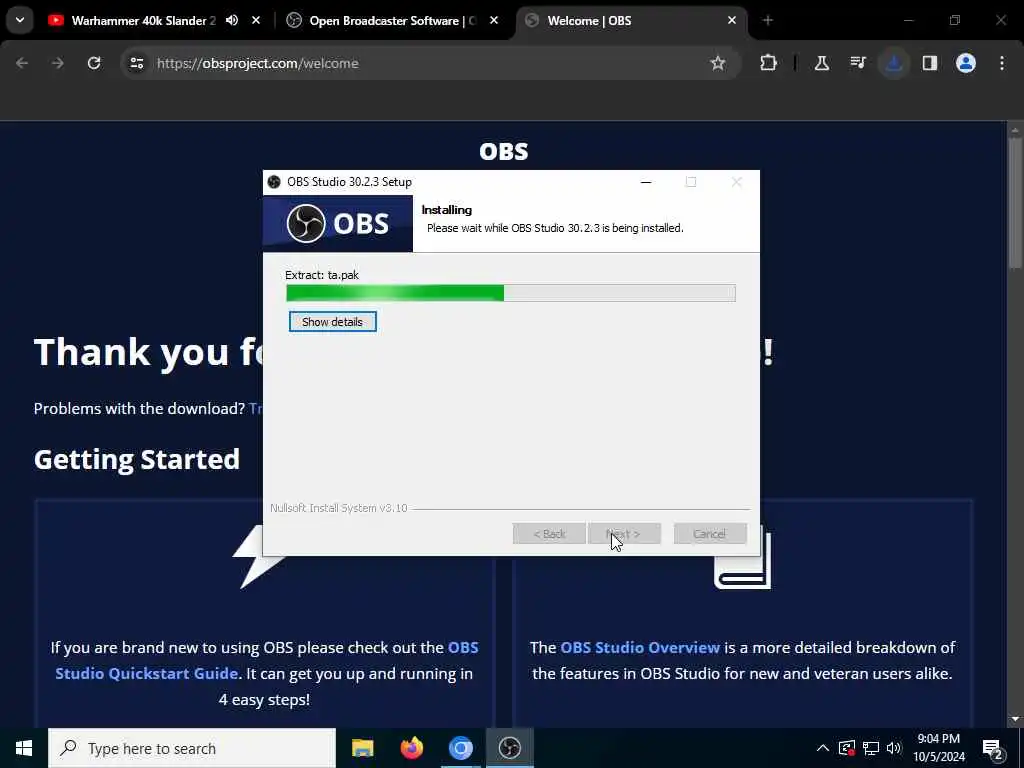Open the network icon in system tray
Viewport: 1024px width, 768px height.
click(871, 748)
